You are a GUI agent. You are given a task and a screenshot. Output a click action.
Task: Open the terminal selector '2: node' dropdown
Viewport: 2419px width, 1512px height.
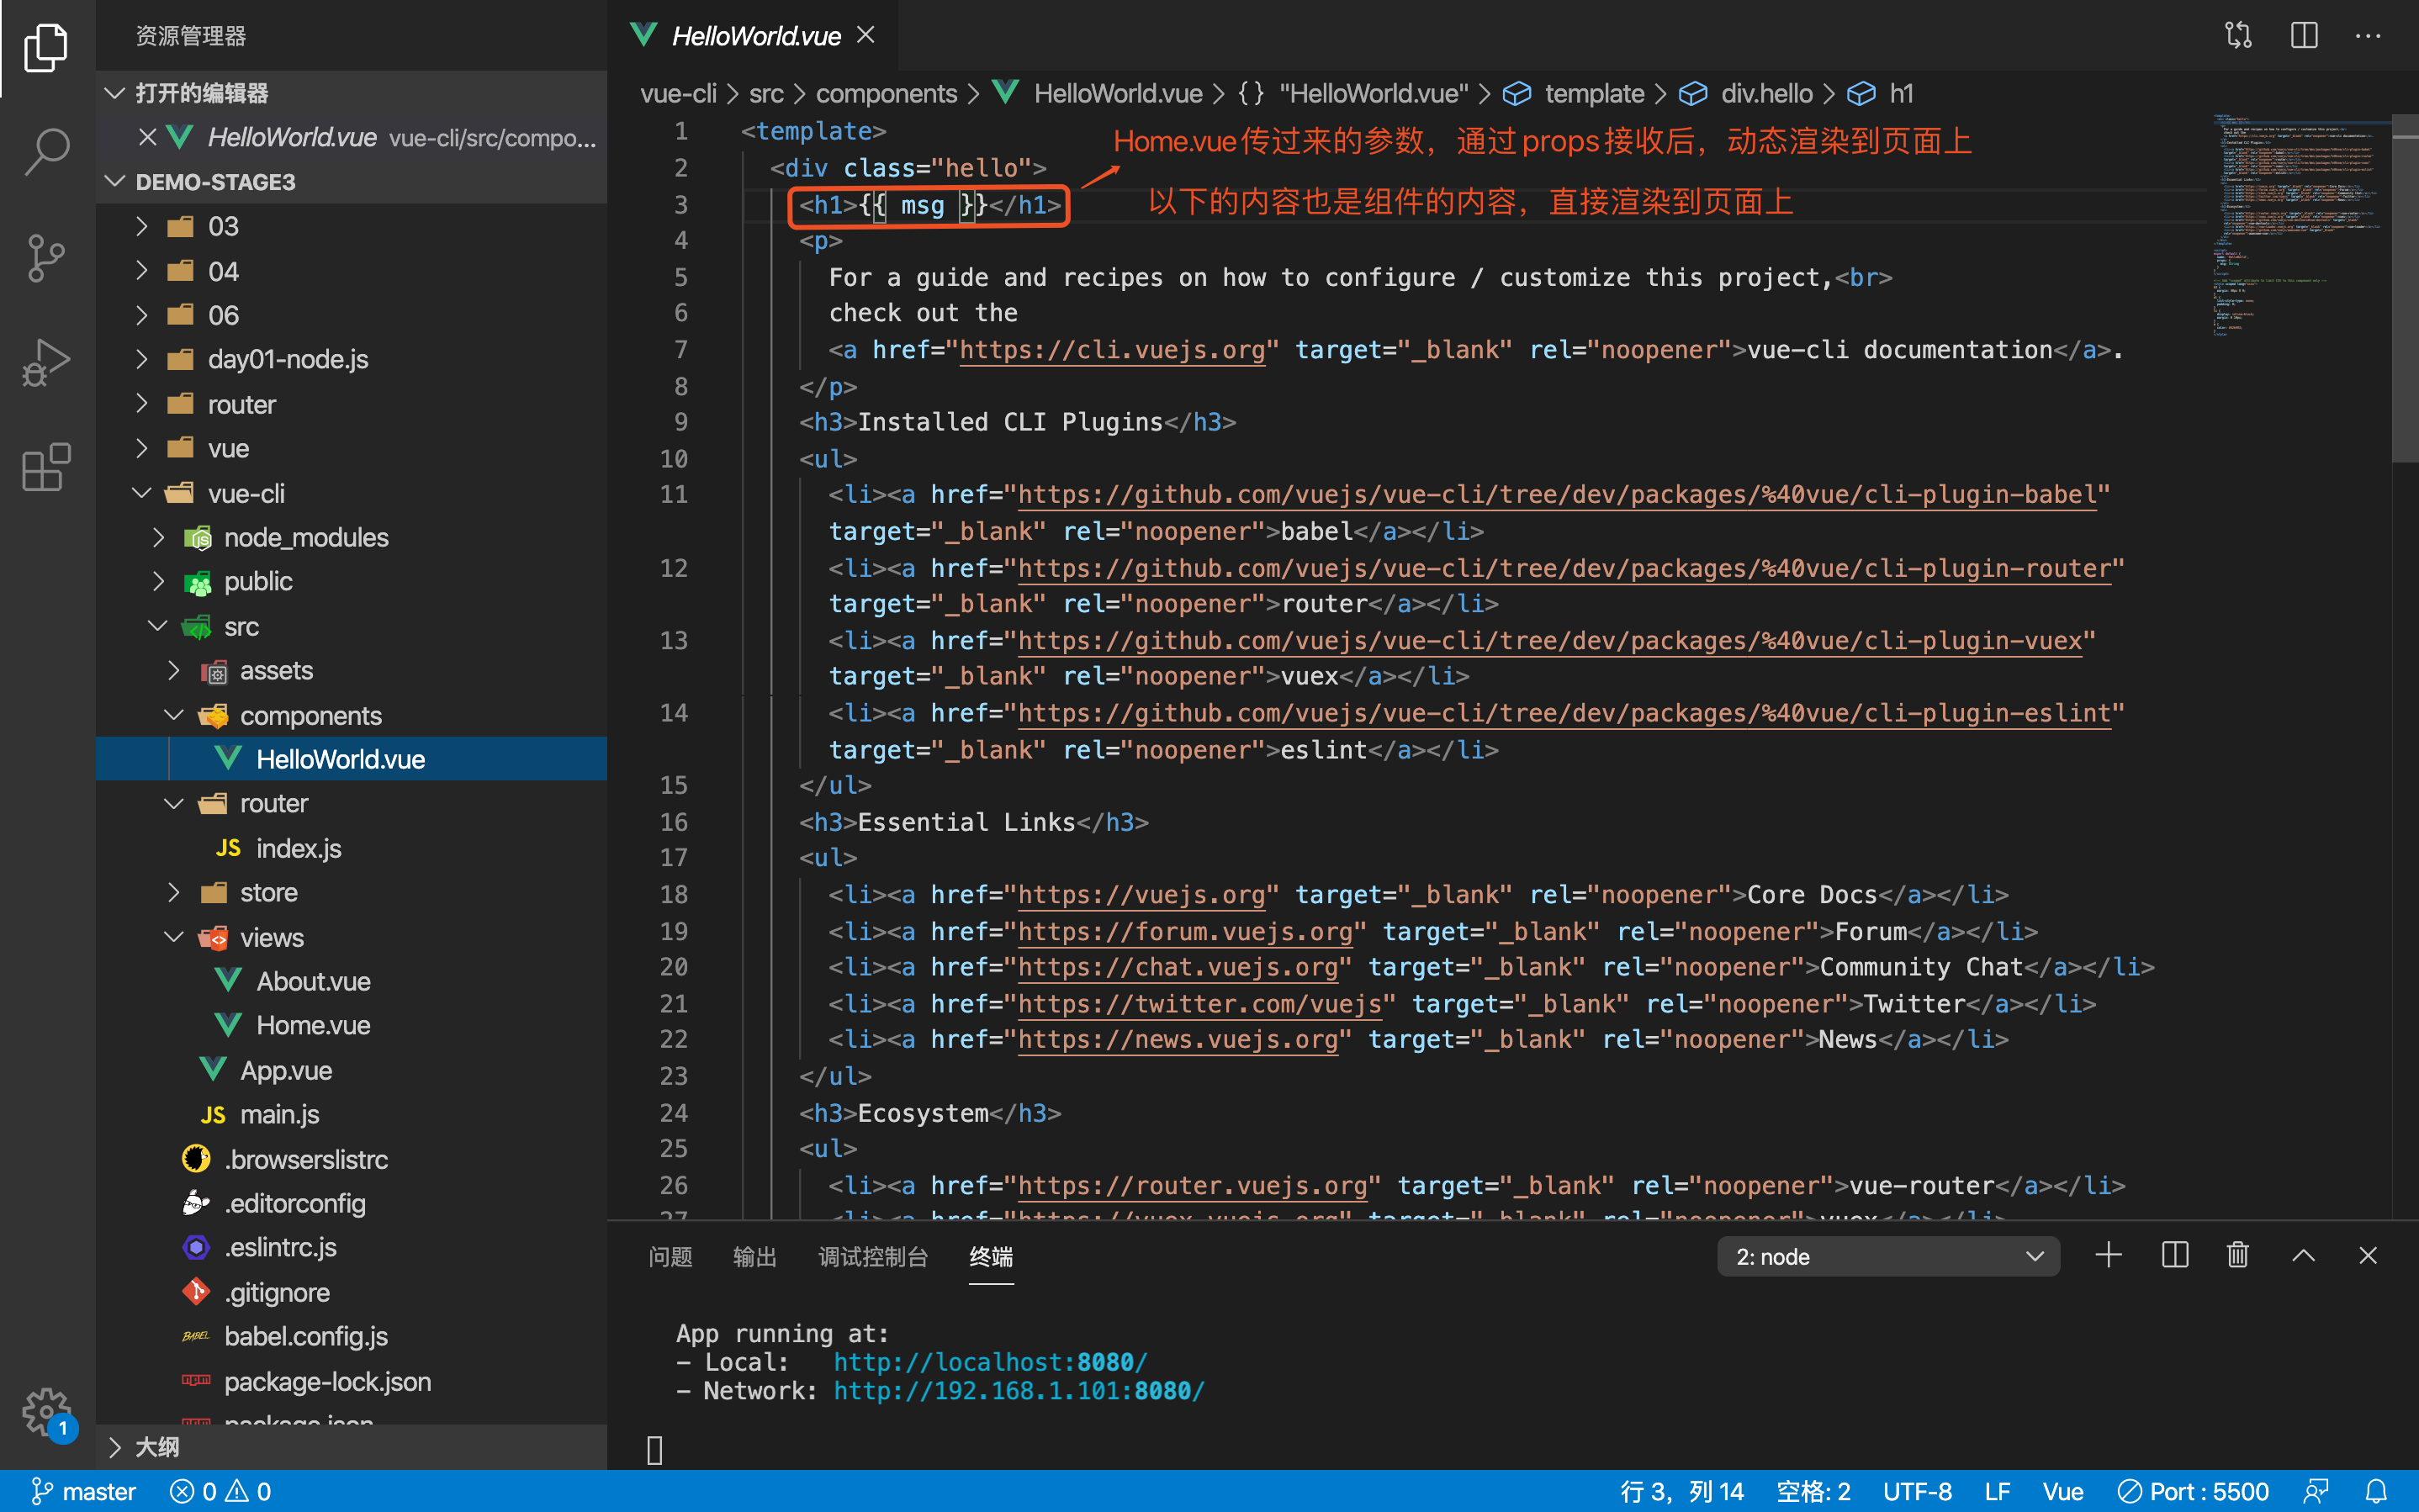tap(1888, 1257)
